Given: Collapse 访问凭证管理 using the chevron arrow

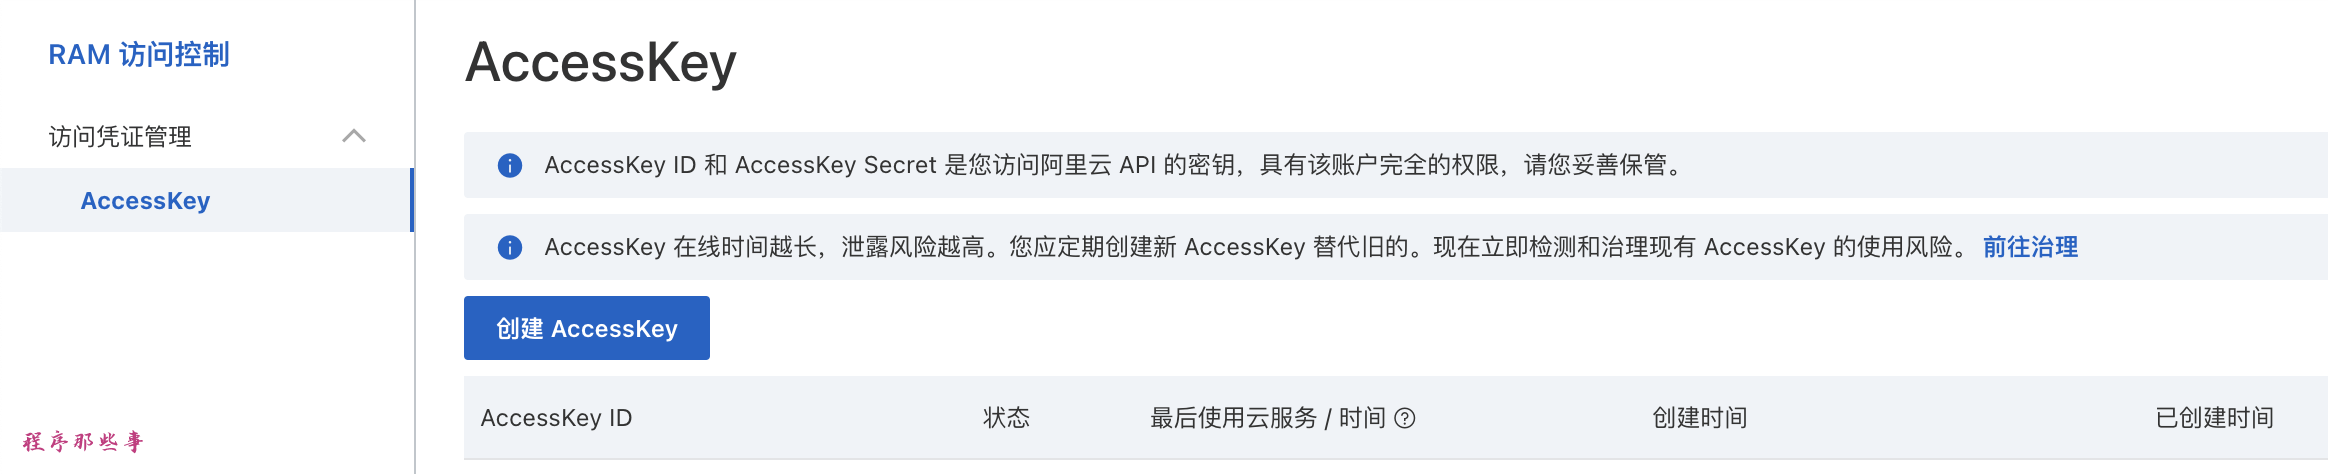Looking at the screenshot, I should [x=354, y=136].
